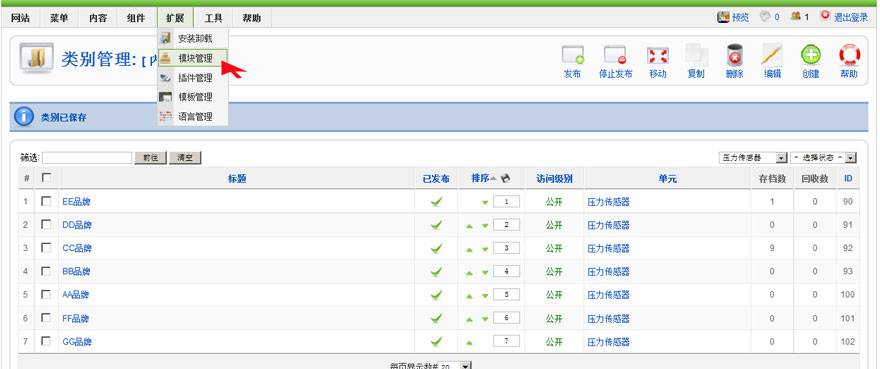Move DD品牌 up with the green arrow
This screenshot has height=369, width=880.
tap(469, 226)
